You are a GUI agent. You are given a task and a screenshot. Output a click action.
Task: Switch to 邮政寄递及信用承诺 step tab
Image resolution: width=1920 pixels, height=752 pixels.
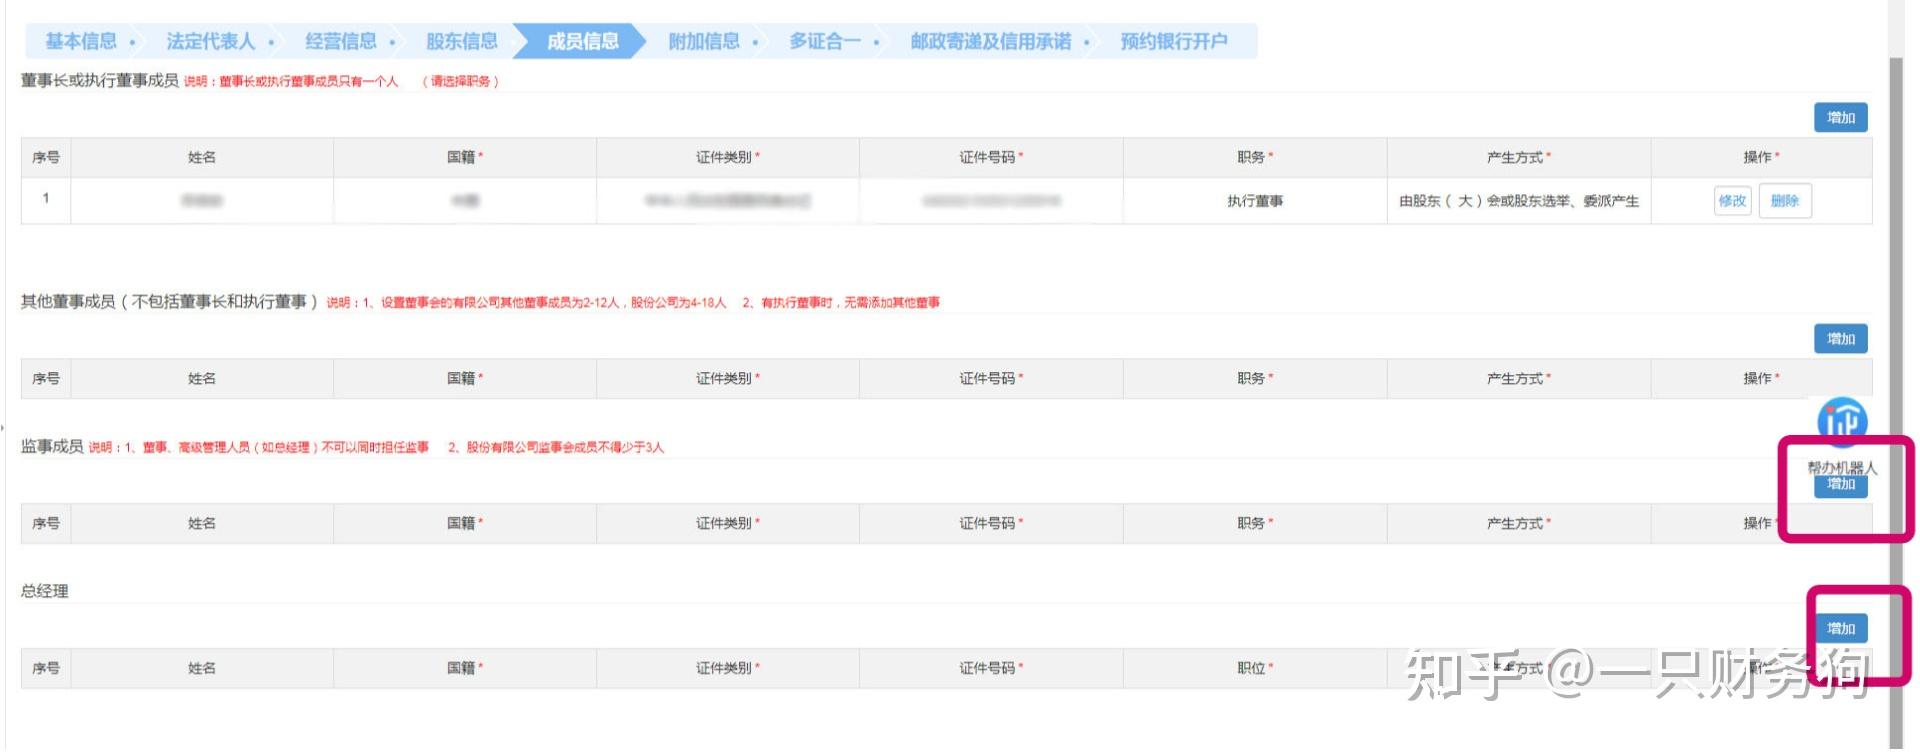point(990,41)
